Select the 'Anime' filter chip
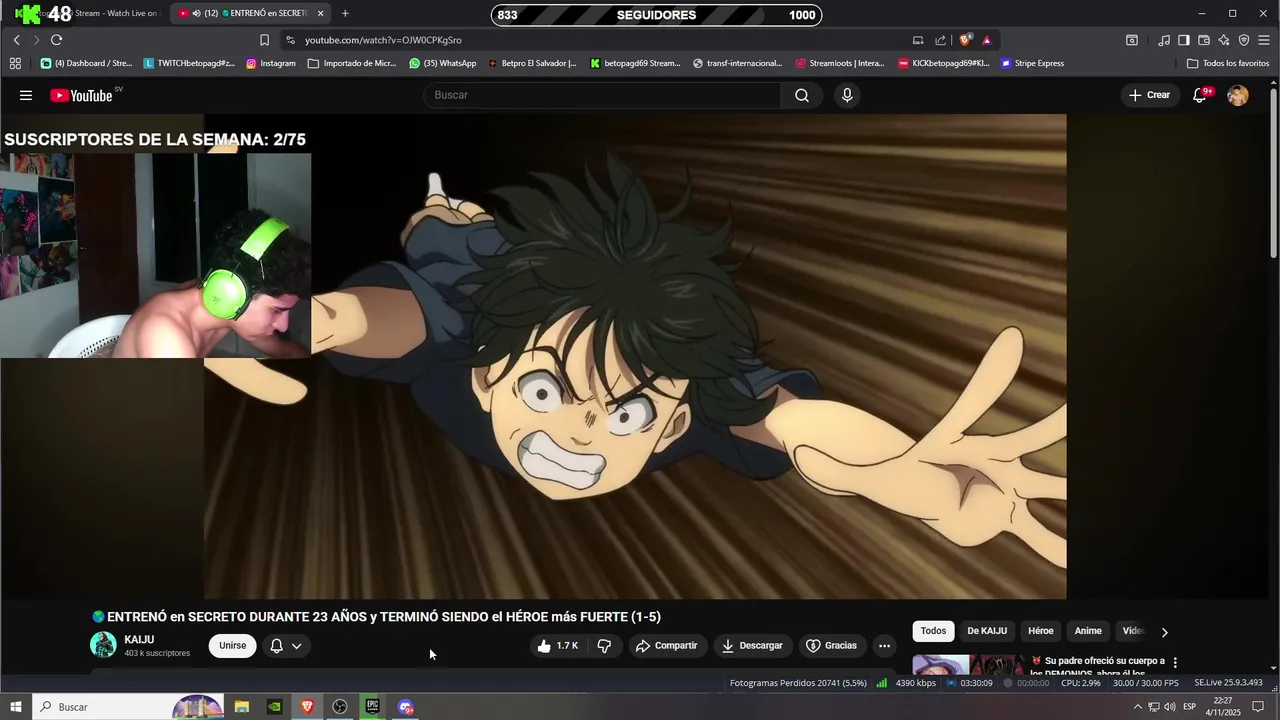The width and height of the screenshot is (1280, 720). [x=1088, y=631]
